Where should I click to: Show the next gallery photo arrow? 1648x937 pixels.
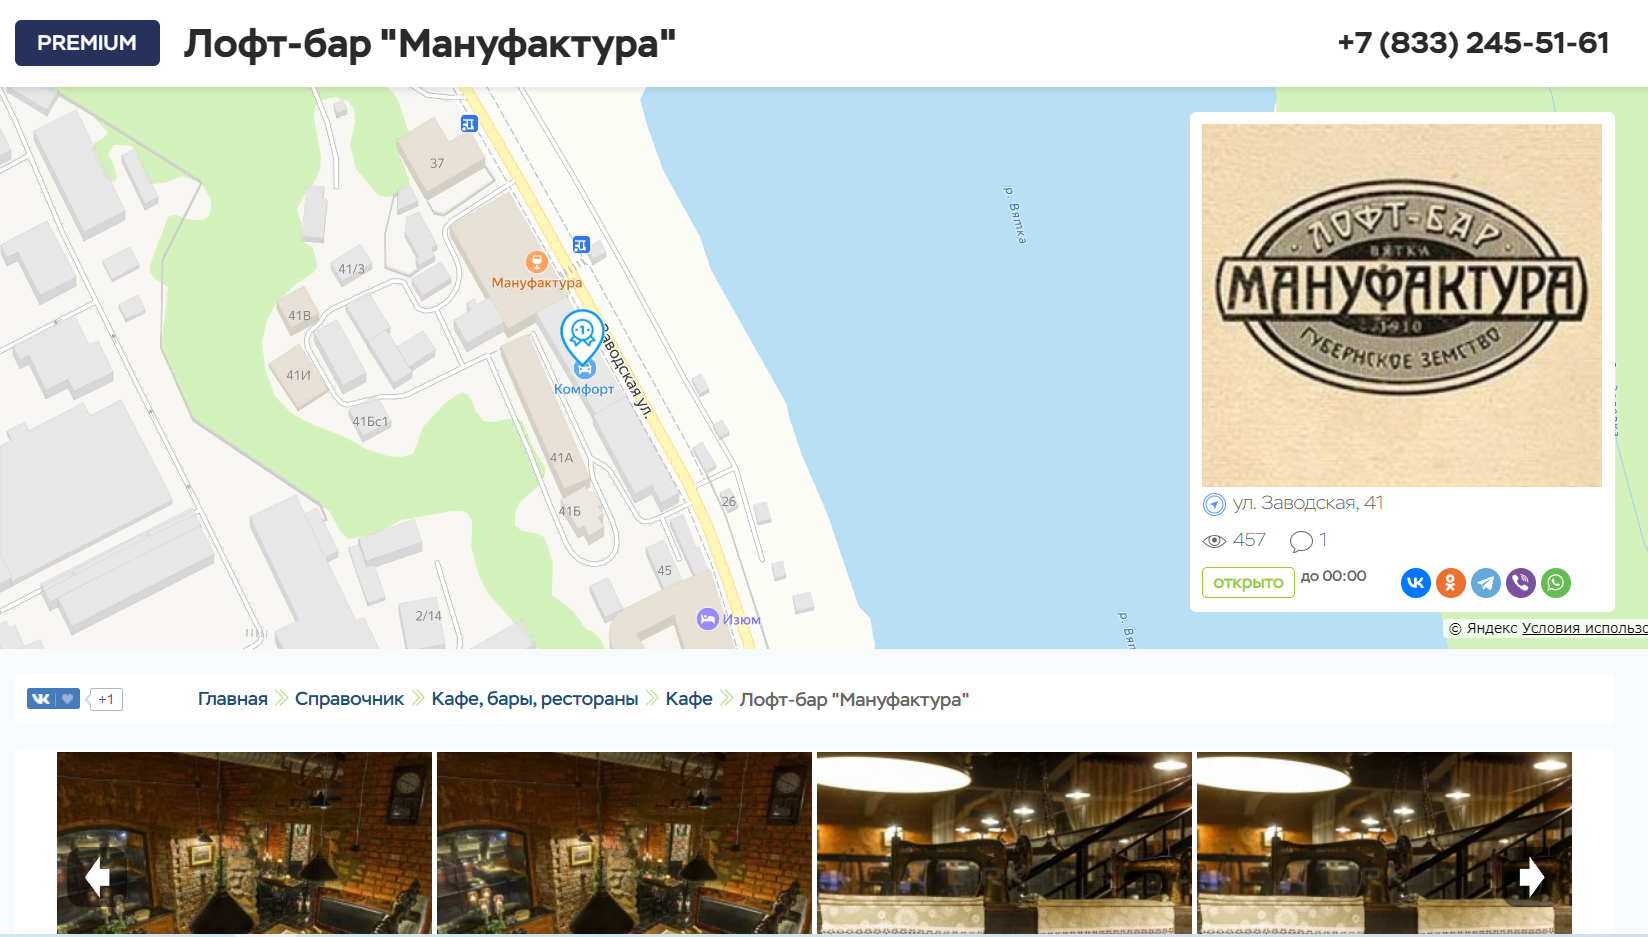coord(1531,877)
